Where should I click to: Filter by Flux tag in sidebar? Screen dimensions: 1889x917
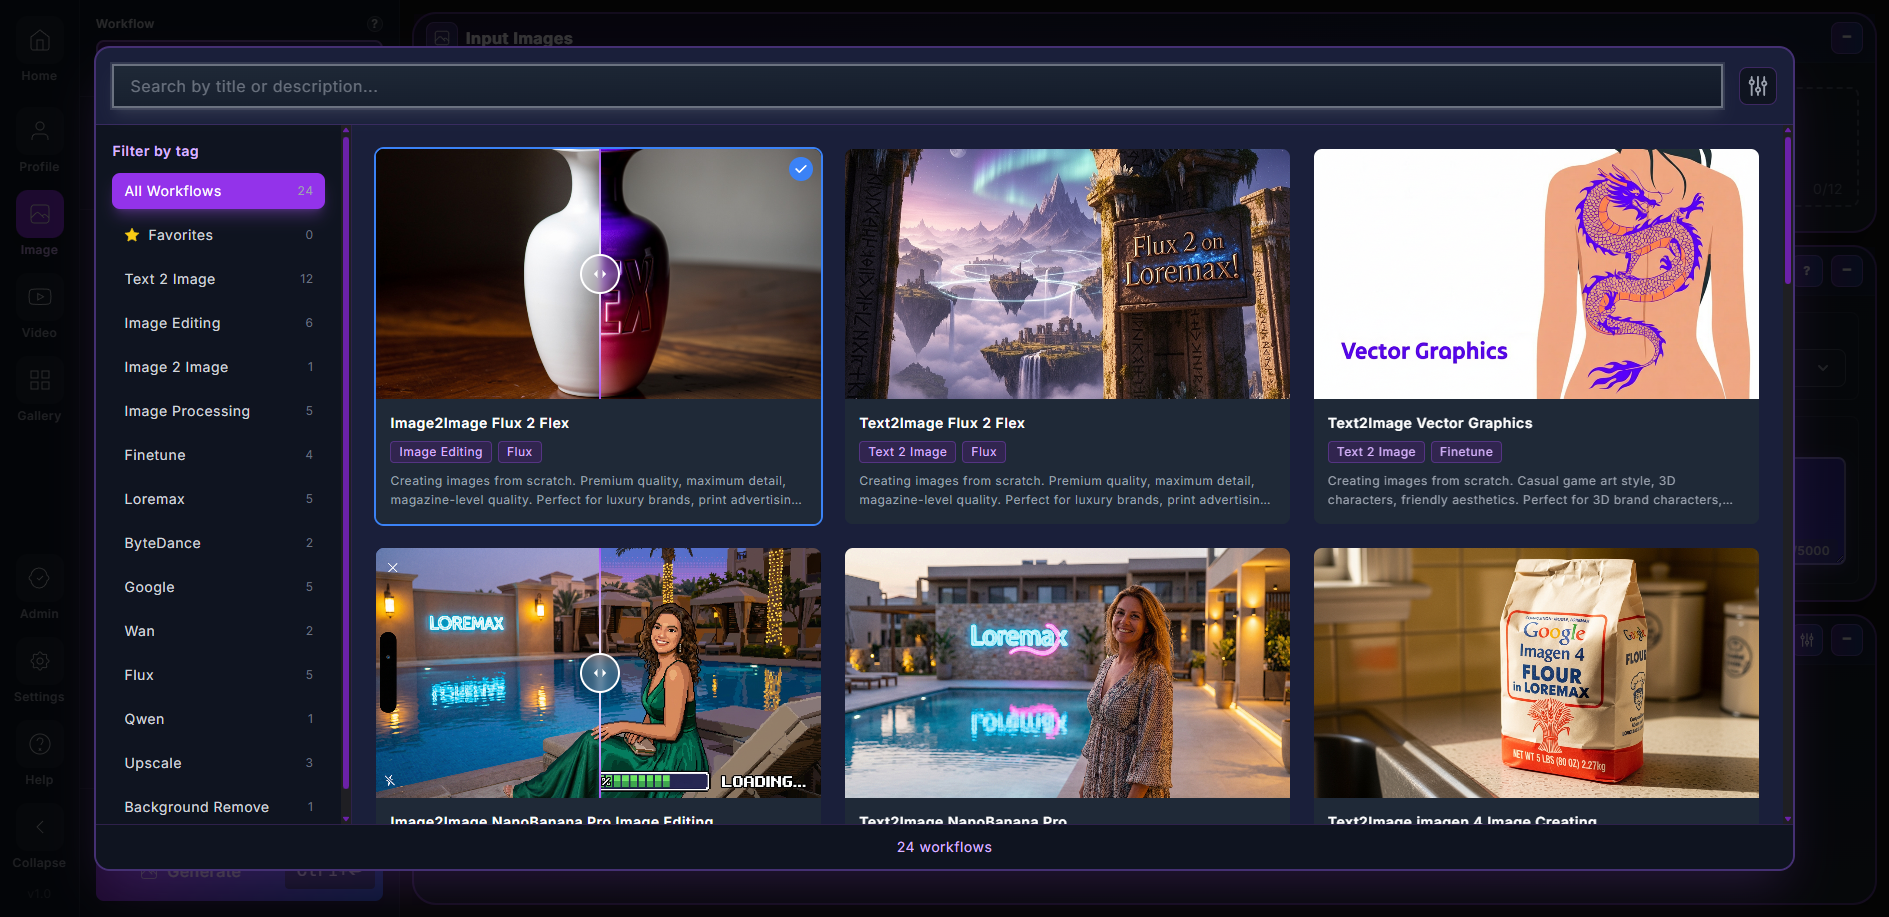click(x=218, y=675)
